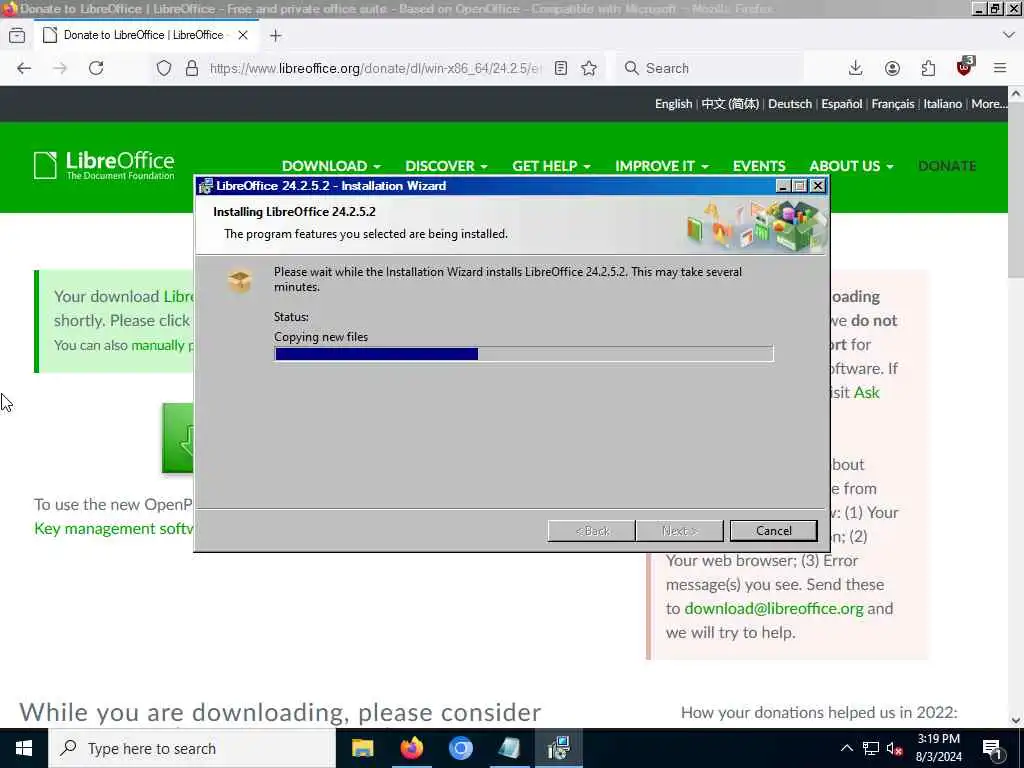Expand the list all tabs chevron
This screenshot has width=1024, height=768.
pos(1008,35)
